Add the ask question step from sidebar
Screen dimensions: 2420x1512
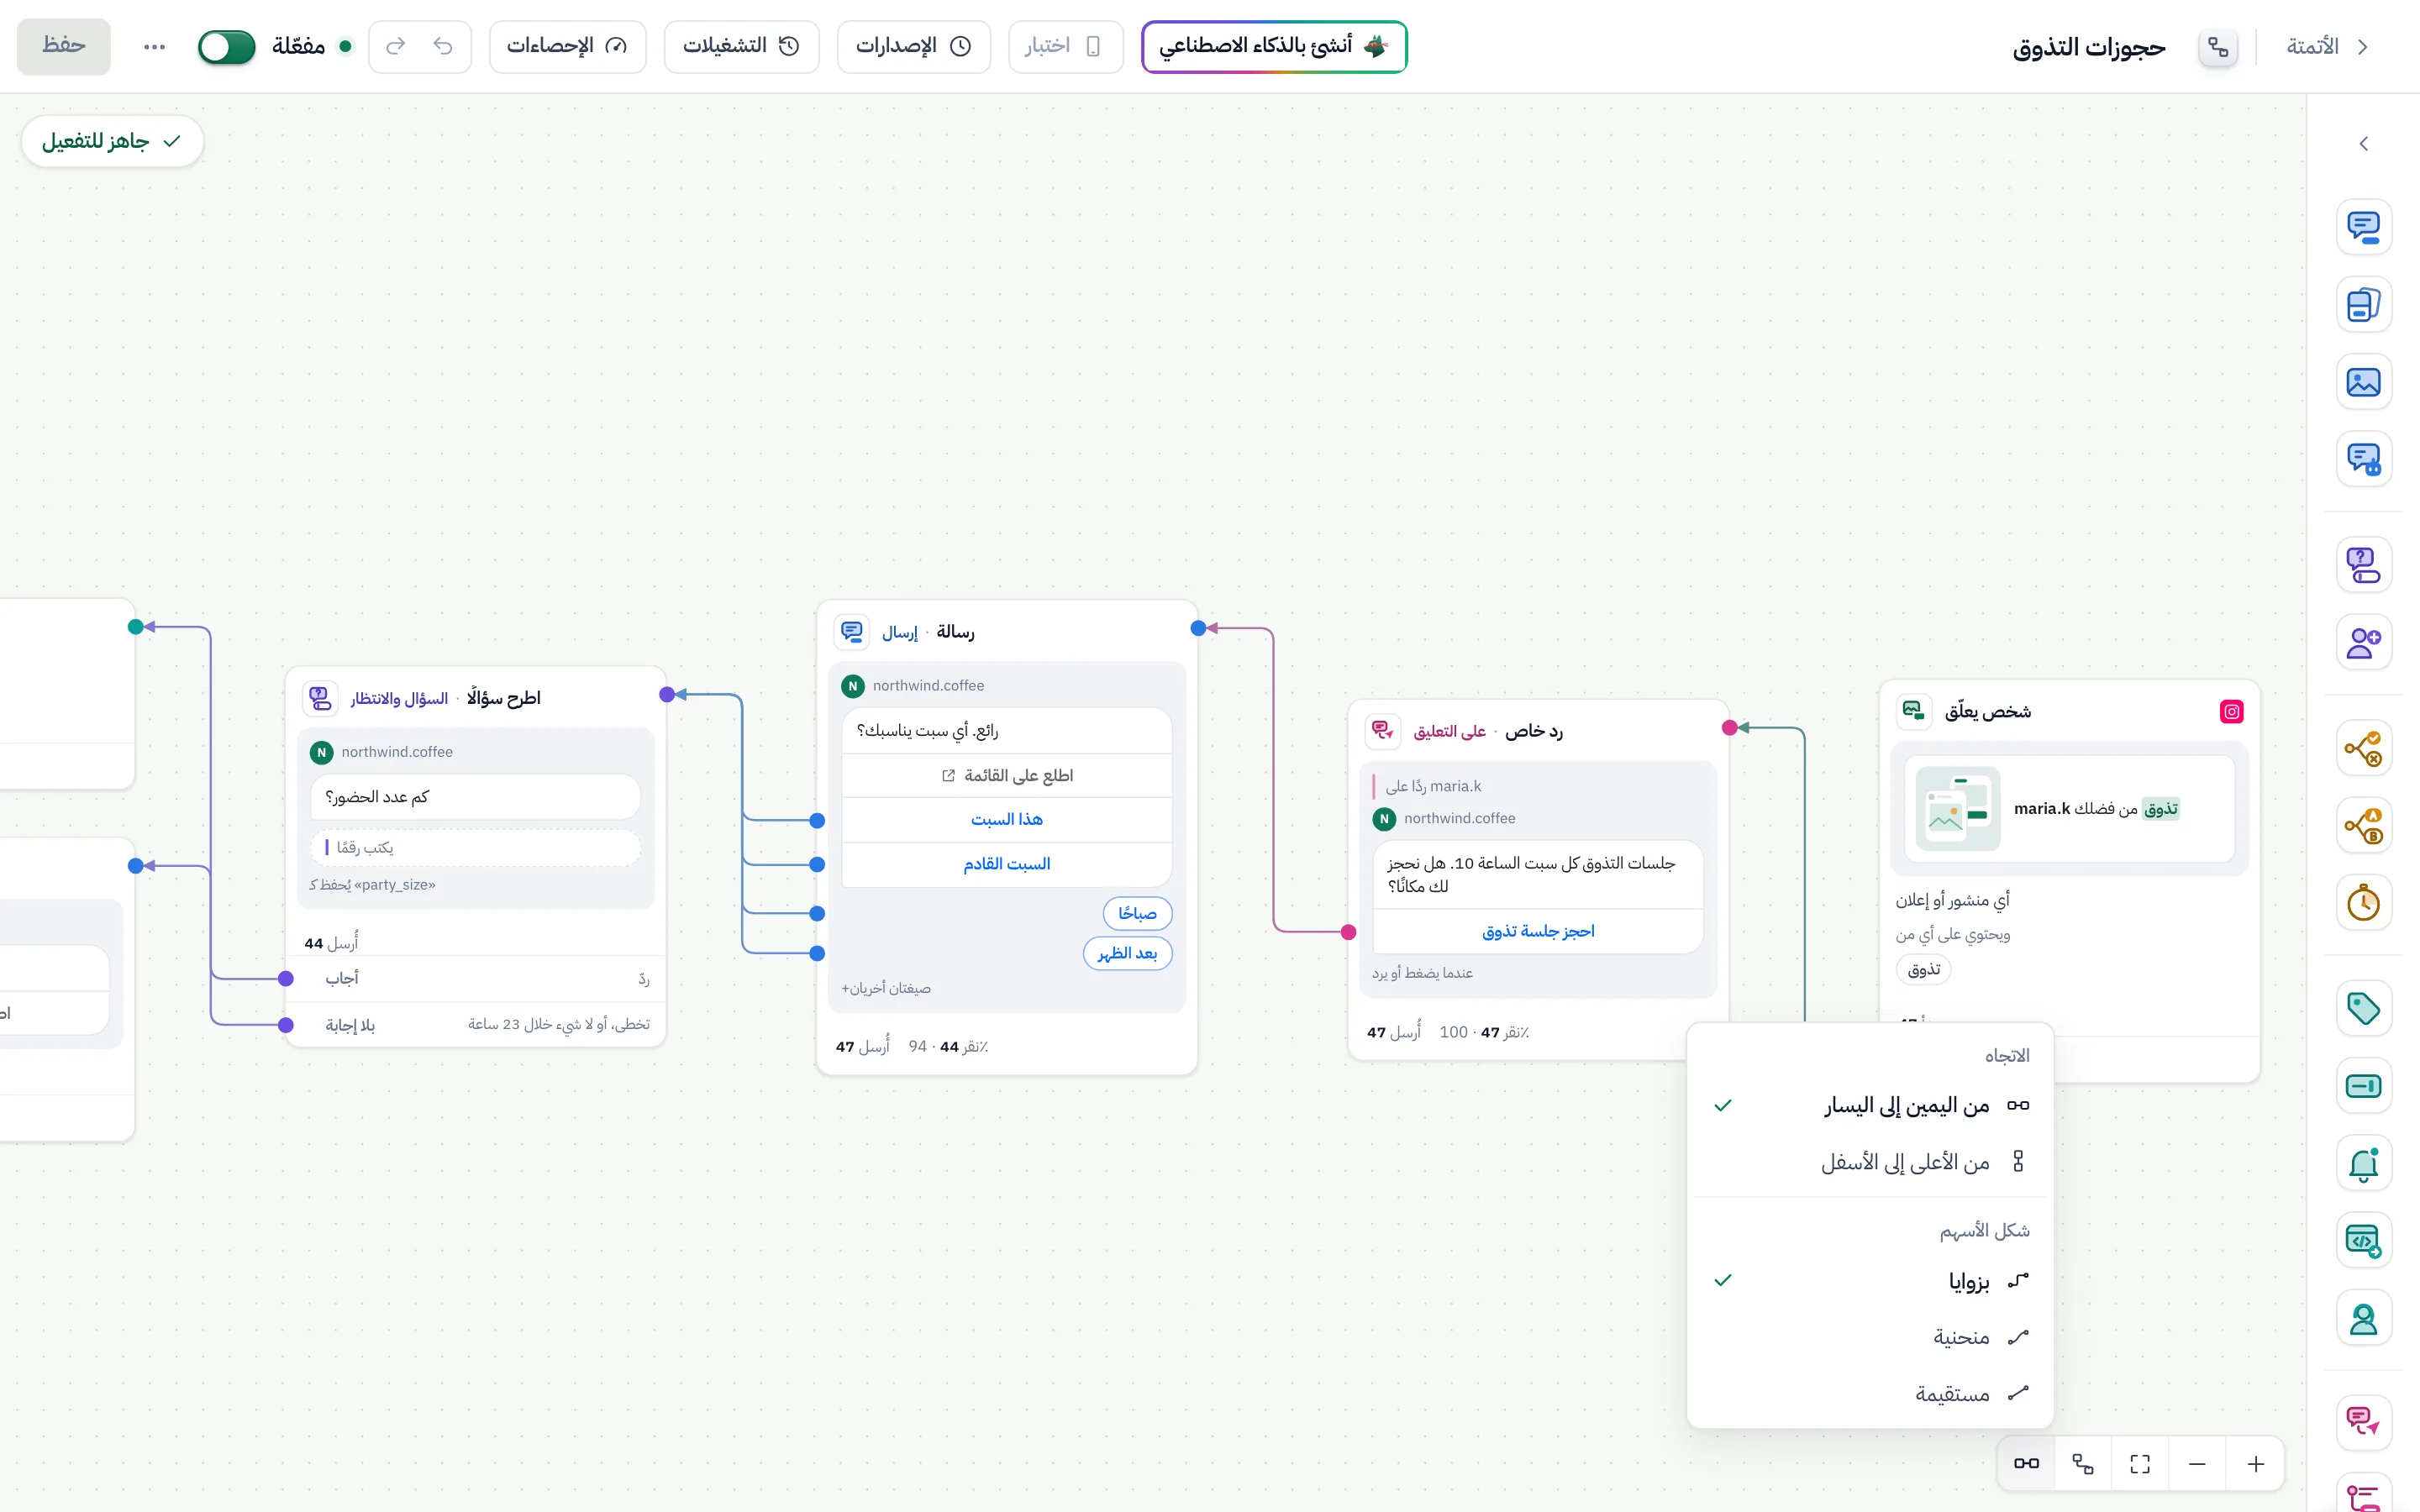(x=2363, y=565)
